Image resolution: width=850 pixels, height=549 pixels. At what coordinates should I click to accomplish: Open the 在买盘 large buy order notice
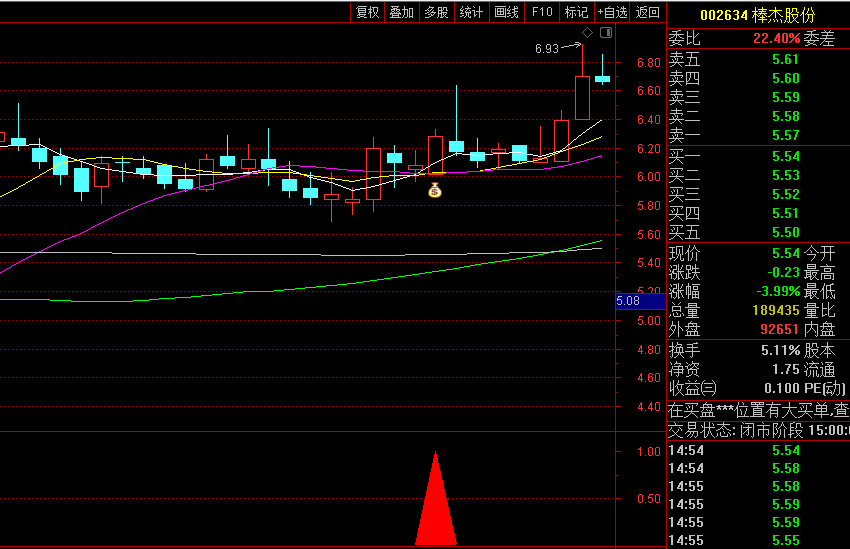pos(758,410)
